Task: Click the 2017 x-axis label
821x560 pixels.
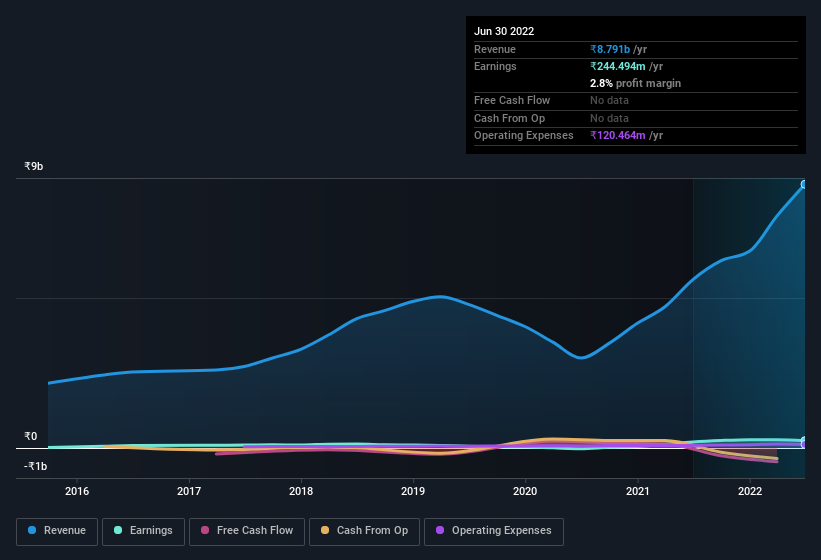Action: pyautogui.click(x=189, y=491)
